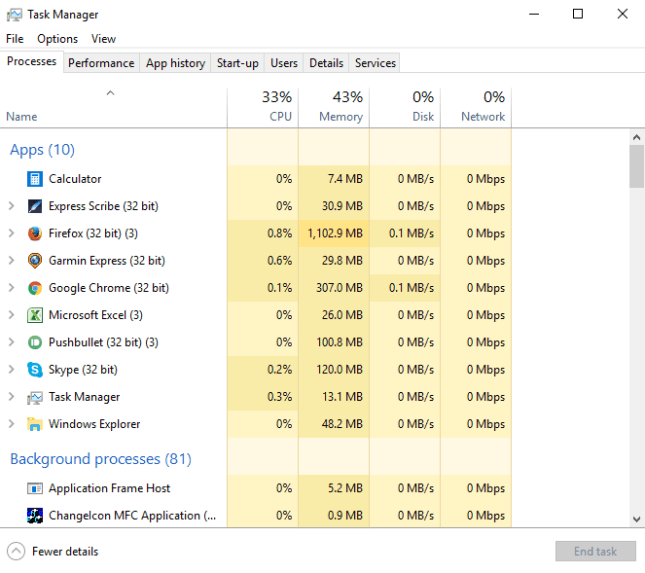The width and height of the screenshot is (645, 573).
Task: Click the Fewer details link
Action: tap(65, 551)
